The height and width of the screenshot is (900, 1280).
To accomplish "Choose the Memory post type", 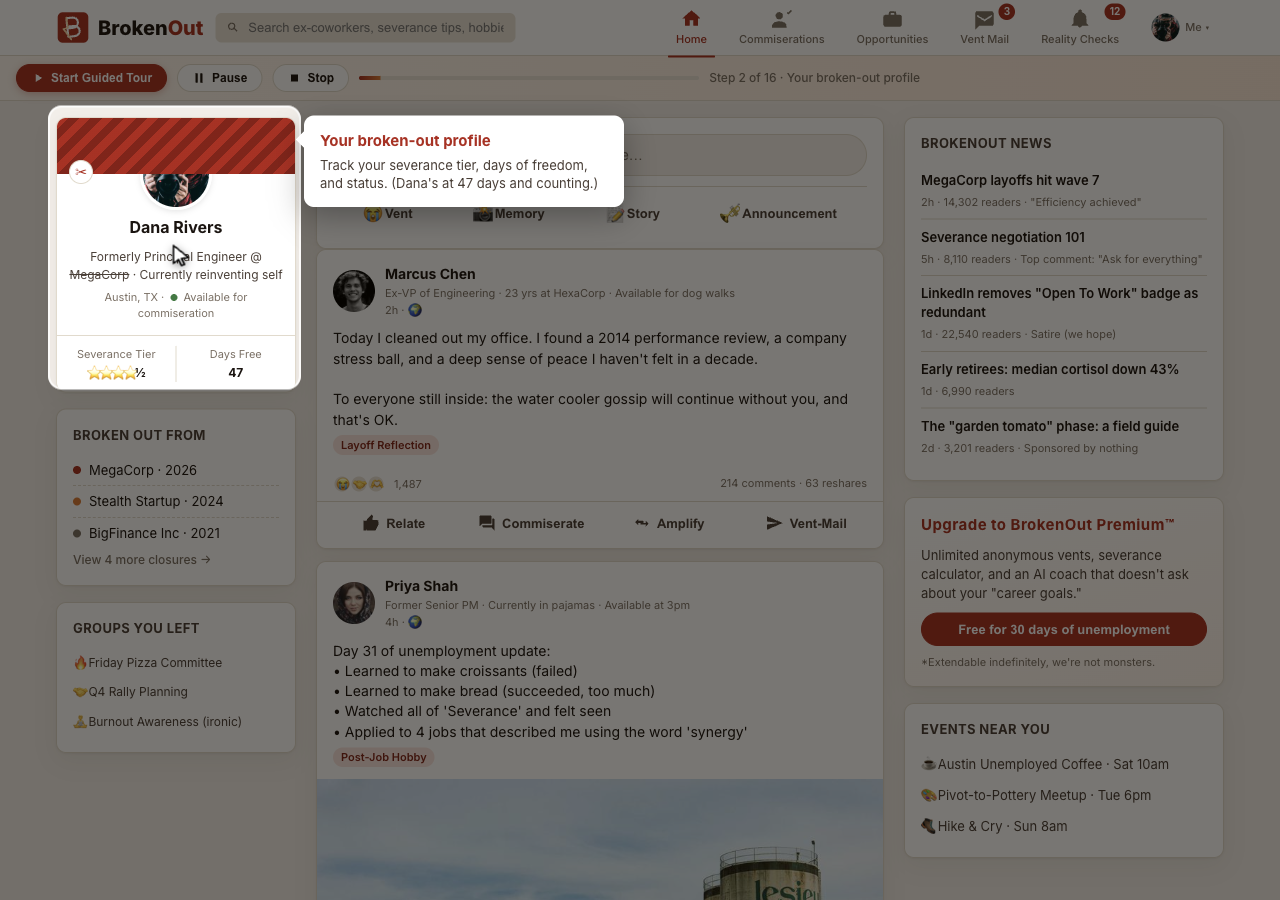I will click(509, 214).
